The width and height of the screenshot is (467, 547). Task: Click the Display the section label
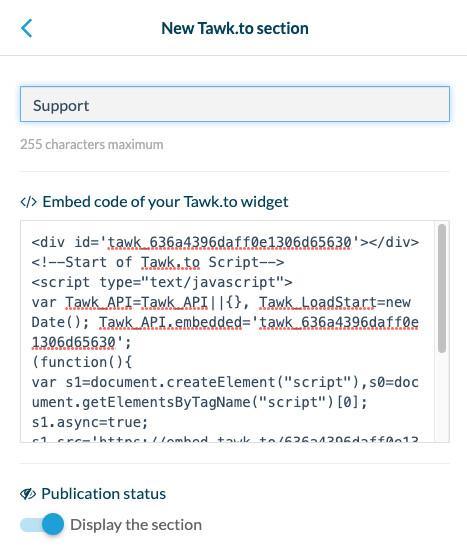[136, 525]
